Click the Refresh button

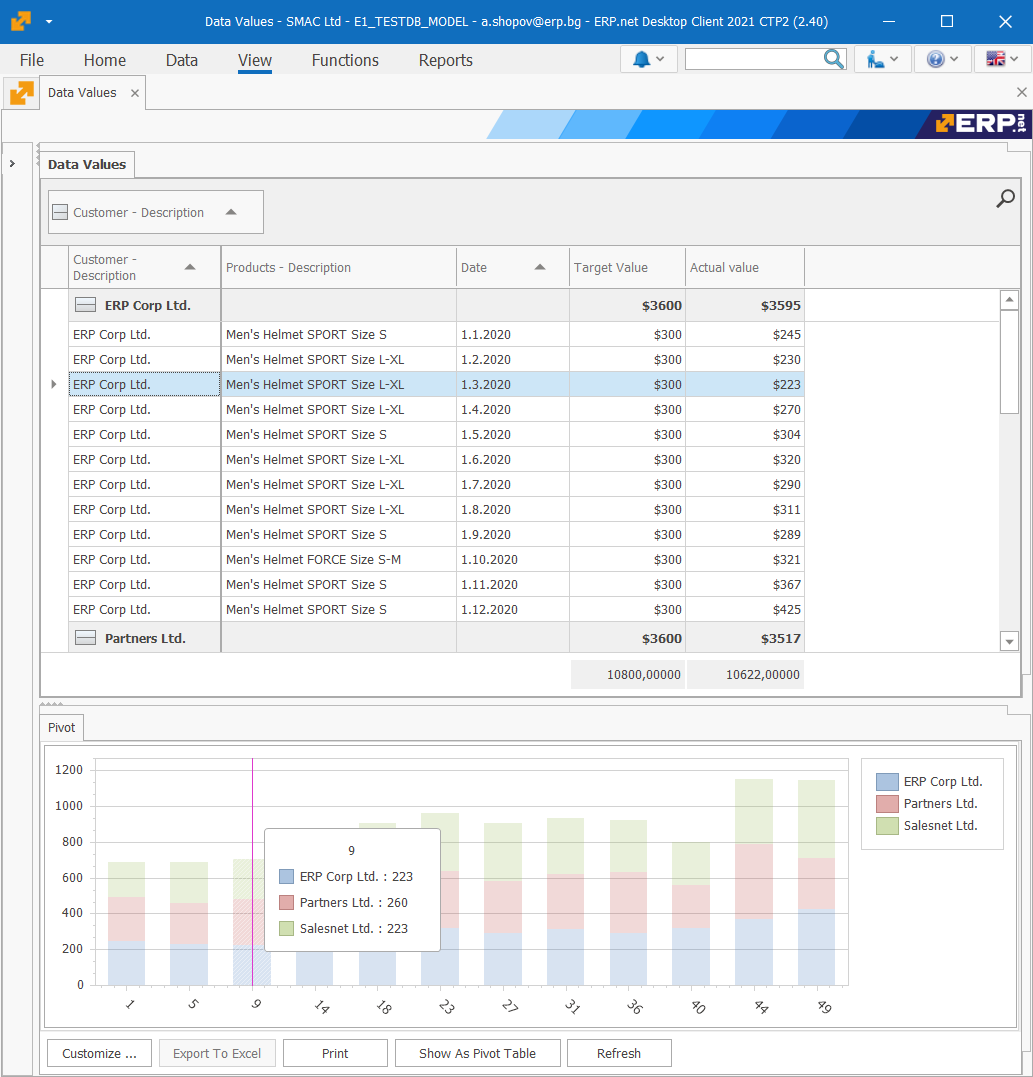click(x=619, y=1053)
